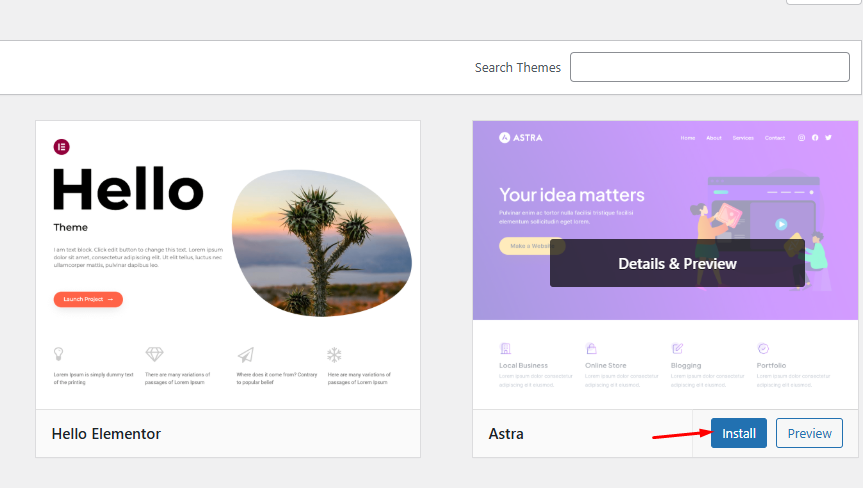This screenshot has height=488, width=863.
Task: Click Twitter icon in Astra screenshot
Action: coord(828,138)
